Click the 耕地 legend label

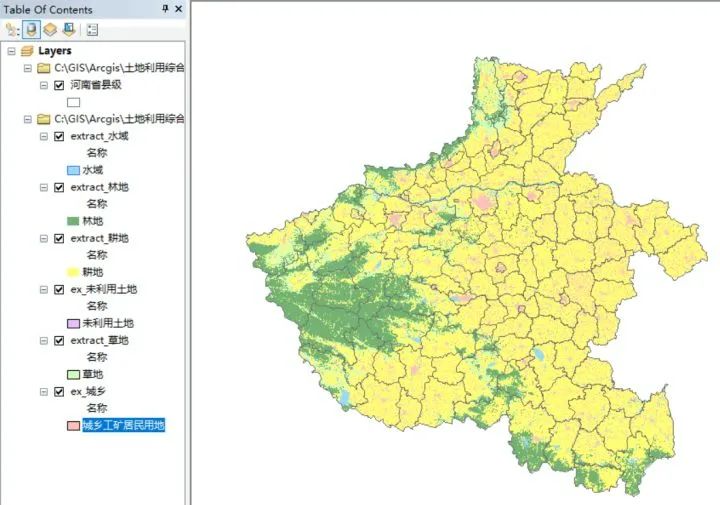click(x=92, y=272)
